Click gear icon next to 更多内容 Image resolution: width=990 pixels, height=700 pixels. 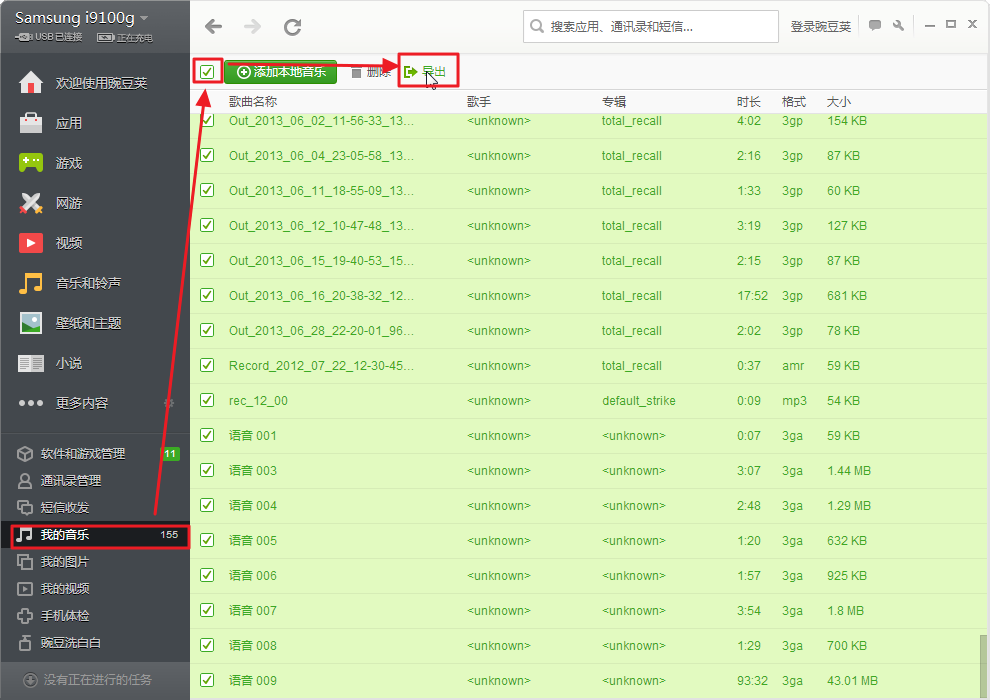[x=169, y=403]
